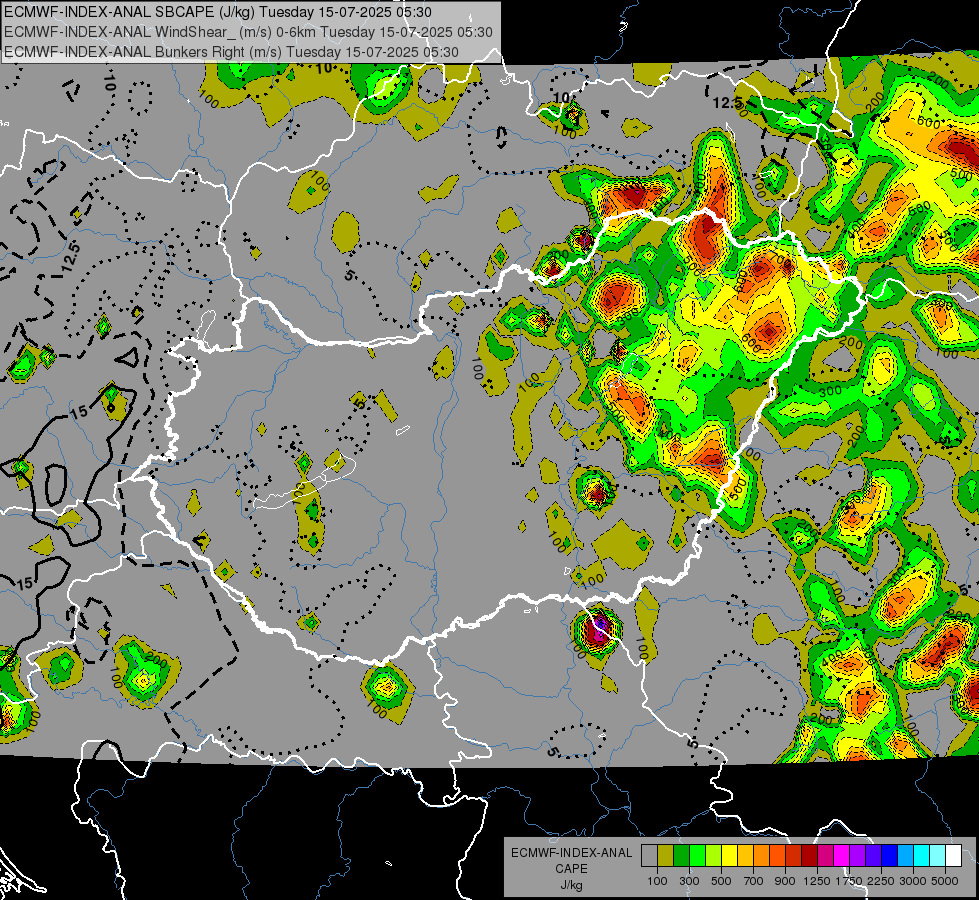Select the dark red swatch before 1250
The image size is (979, 900).
point(809,856)
